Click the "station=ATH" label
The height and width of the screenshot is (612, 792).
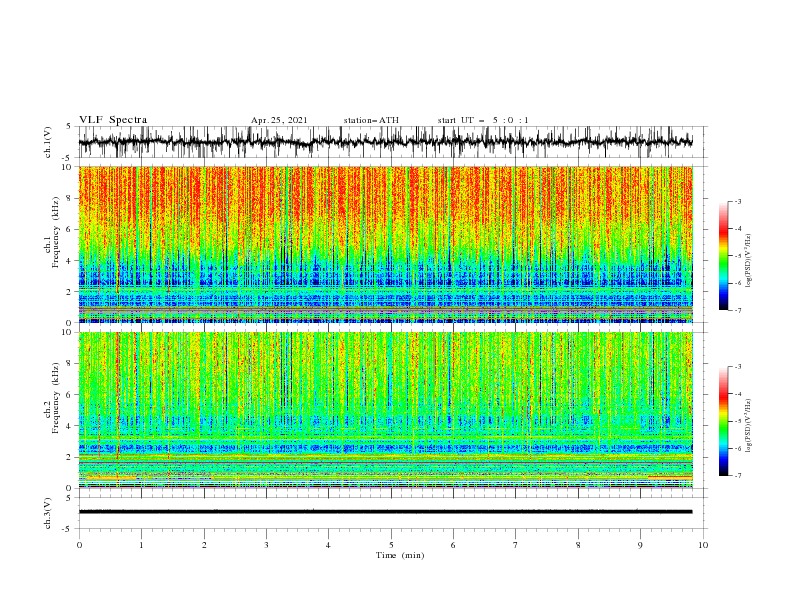[371, 121]
